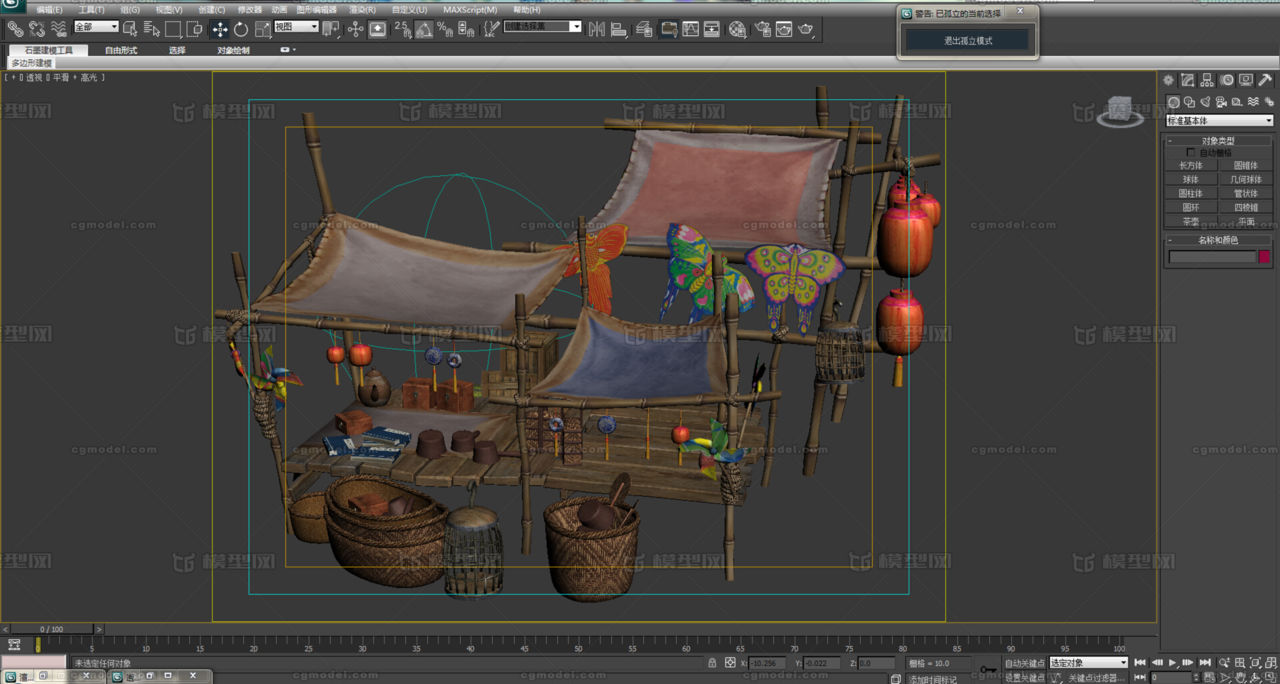Open the 全部 selection filter dropdown
1280x684 pixels.
[x=96, y=27]
